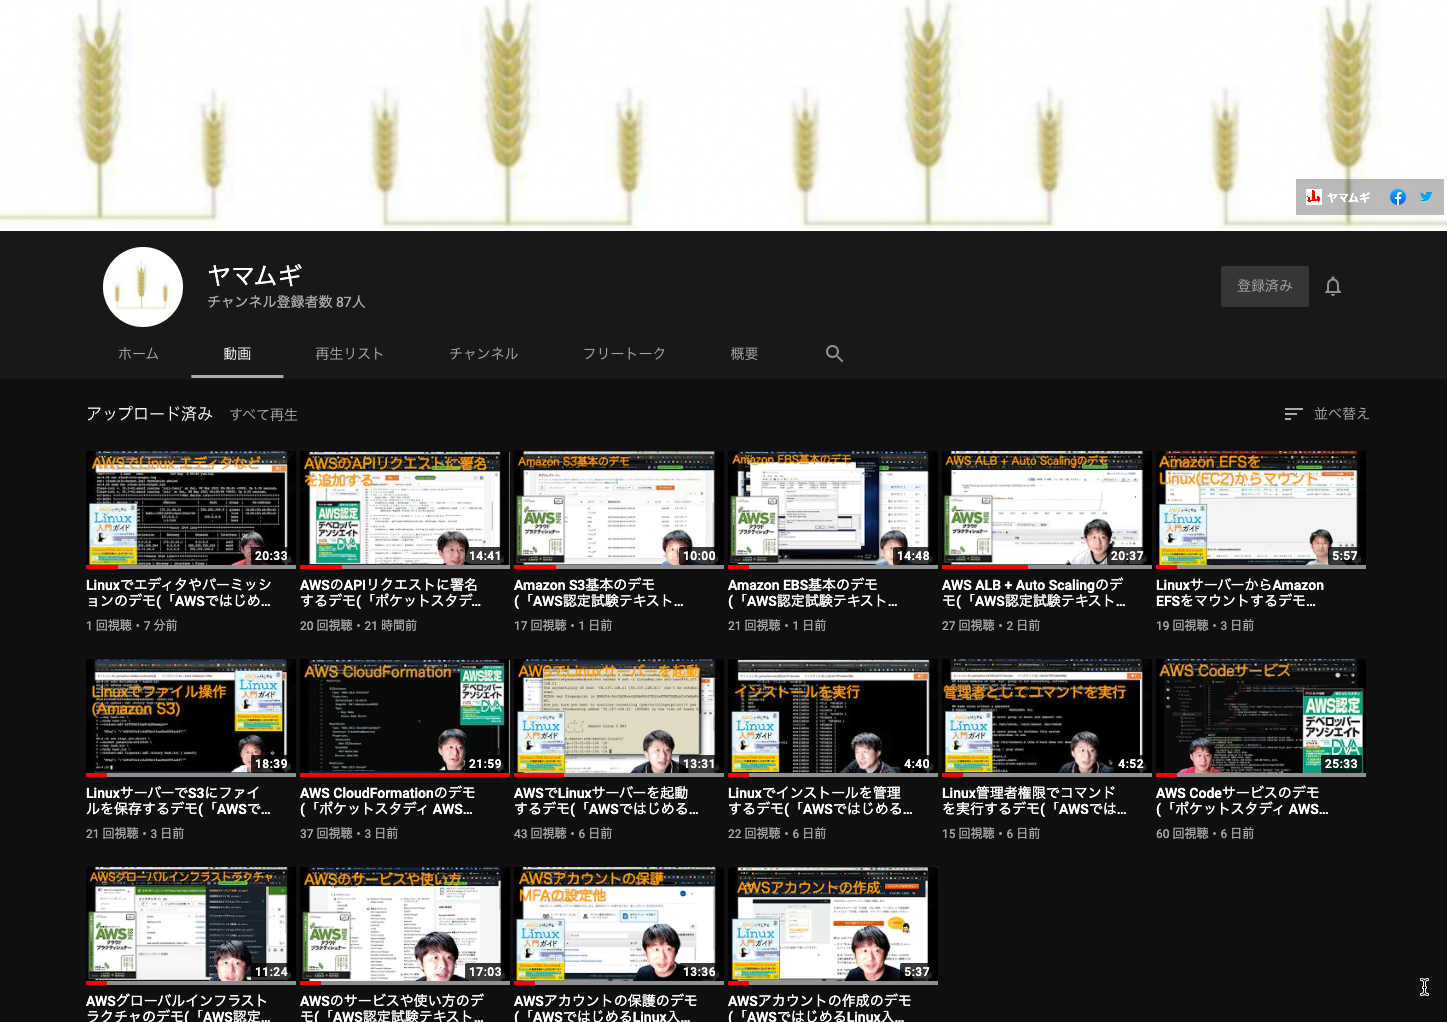Open 管理者としてコマンドを実行 thumbnail
This screenshot has height=1022, width=1447.
pos(1045,717)
